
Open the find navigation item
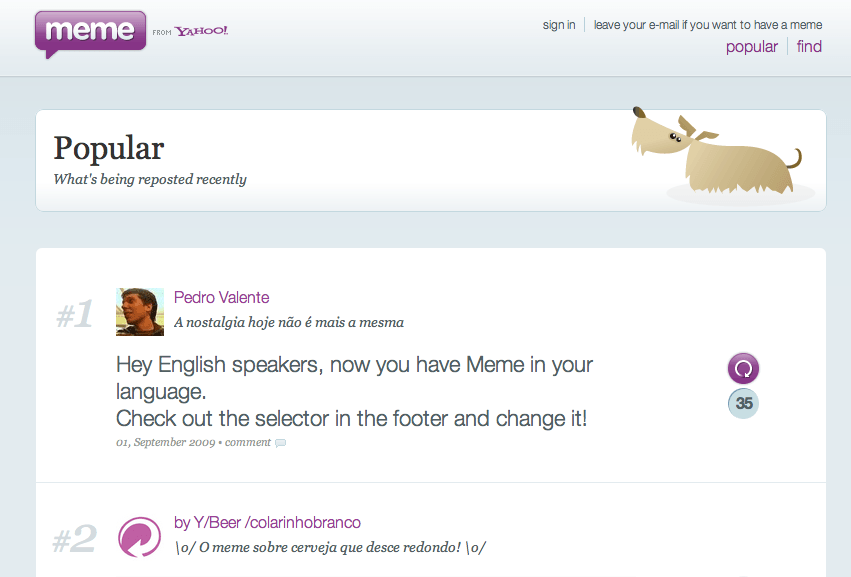809,47
